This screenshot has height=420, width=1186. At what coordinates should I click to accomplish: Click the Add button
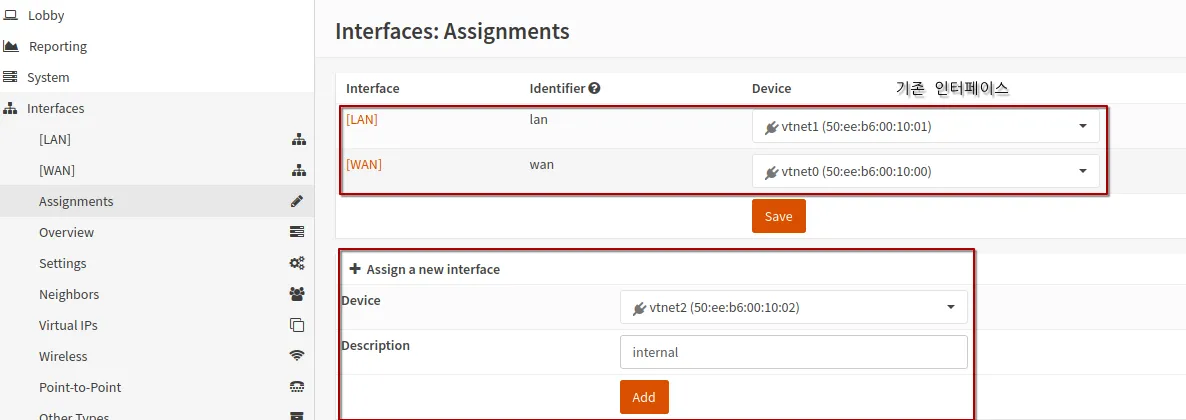pyautogui.click(x=644, y=397)
